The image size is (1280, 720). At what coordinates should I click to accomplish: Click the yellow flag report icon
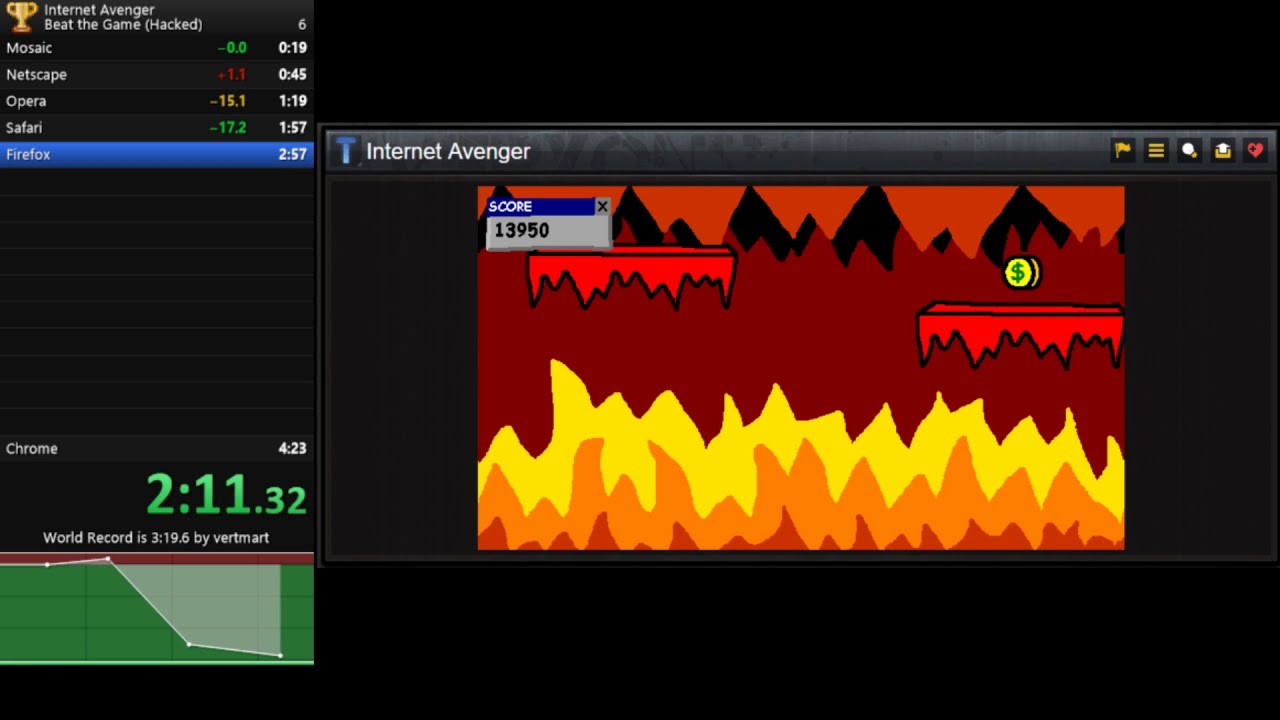[1122, 150]
